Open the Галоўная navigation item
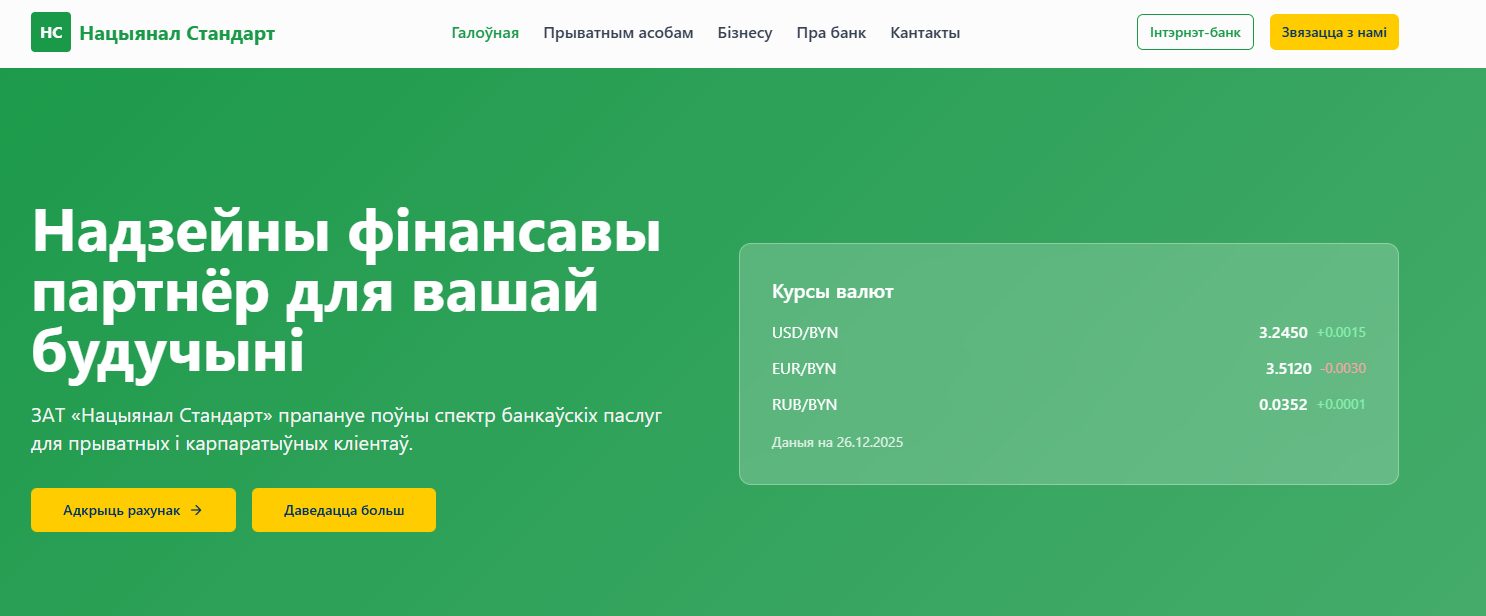Viewport: 1486px width, 616px height. click(x=485, y=33)
